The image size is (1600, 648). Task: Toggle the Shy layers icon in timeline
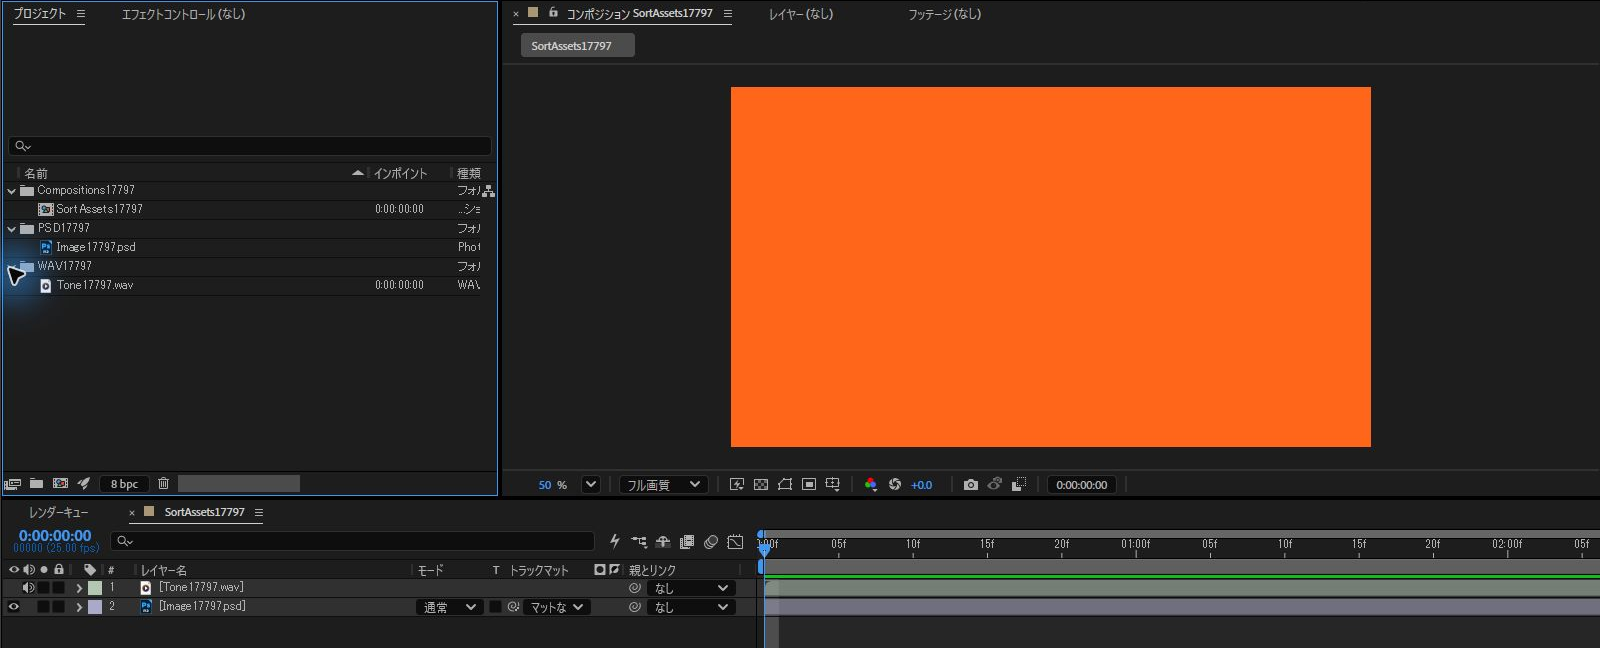click(x=663, y=542)
